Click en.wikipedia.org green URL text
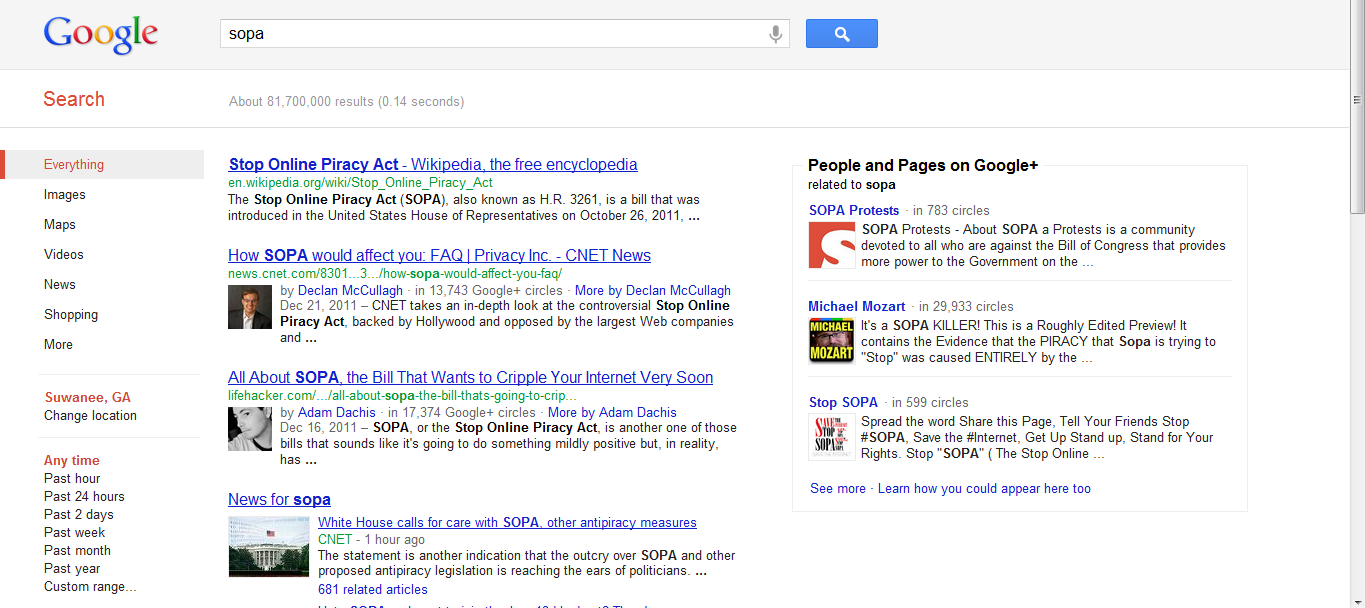This screenshot has height=608, width=1365. 360,183
